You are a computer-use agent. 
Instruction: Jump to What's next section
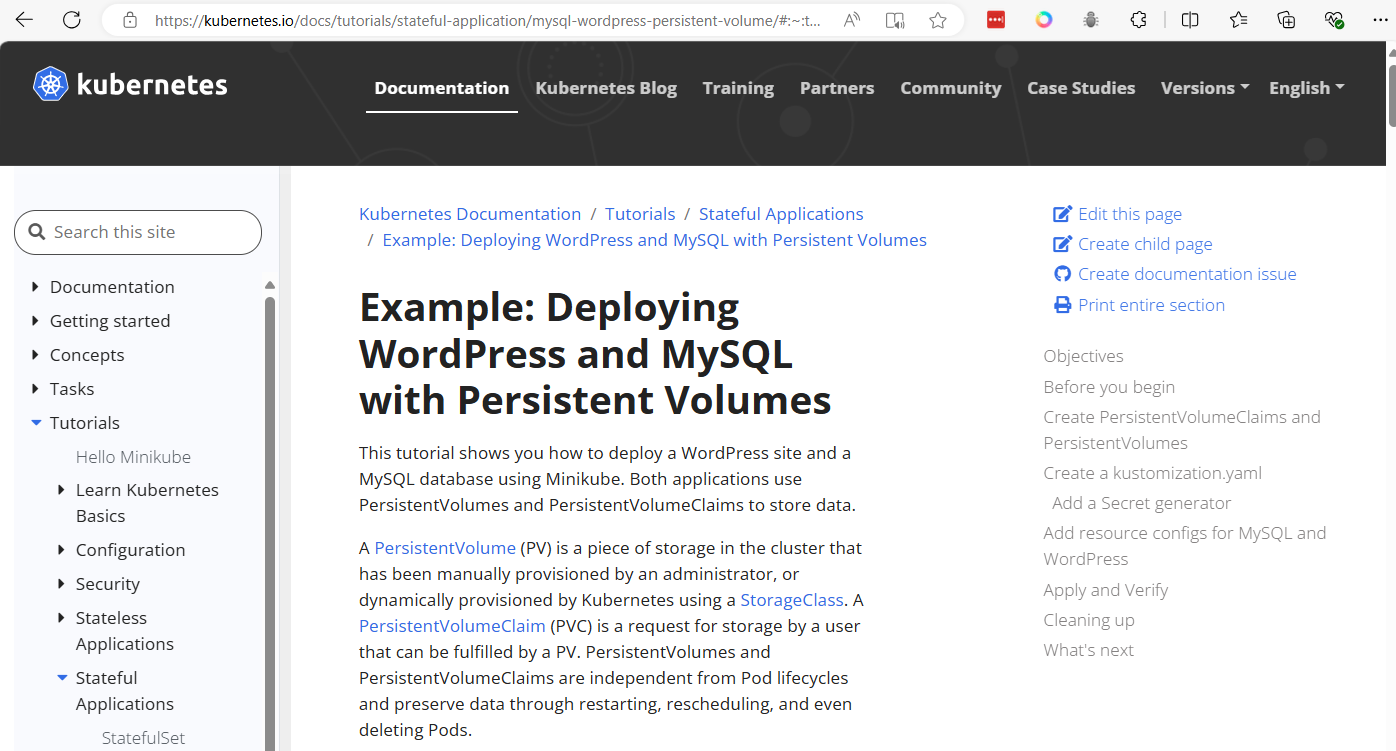[x=1088, y=650]
